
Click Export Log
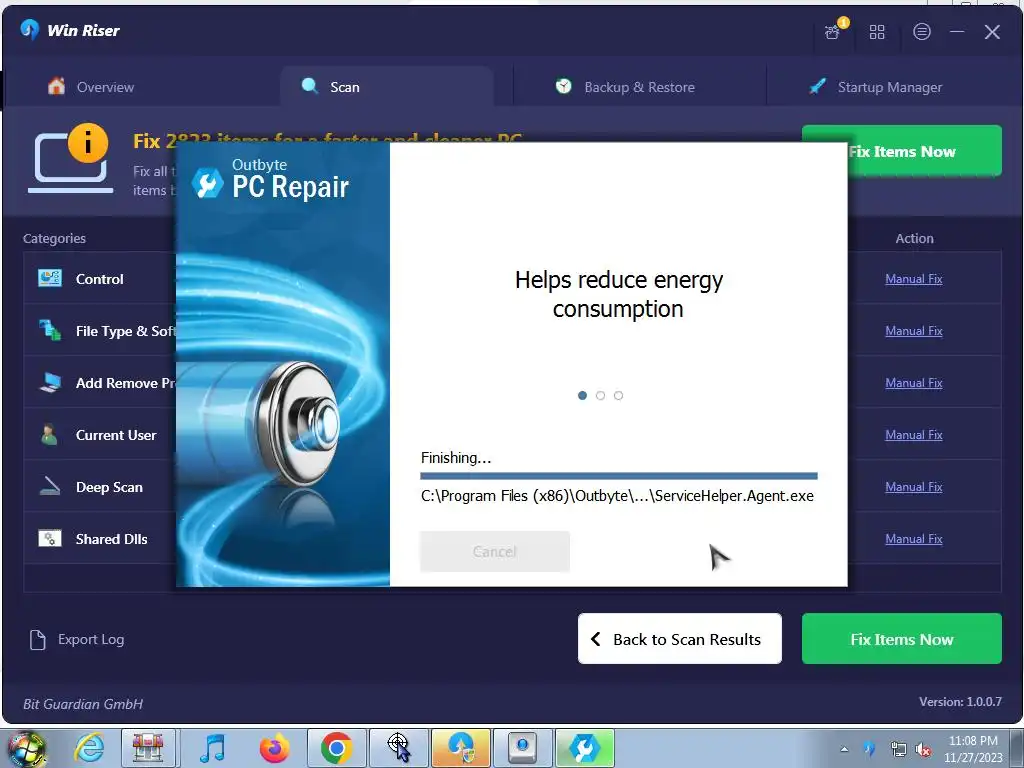click(77, 639)
